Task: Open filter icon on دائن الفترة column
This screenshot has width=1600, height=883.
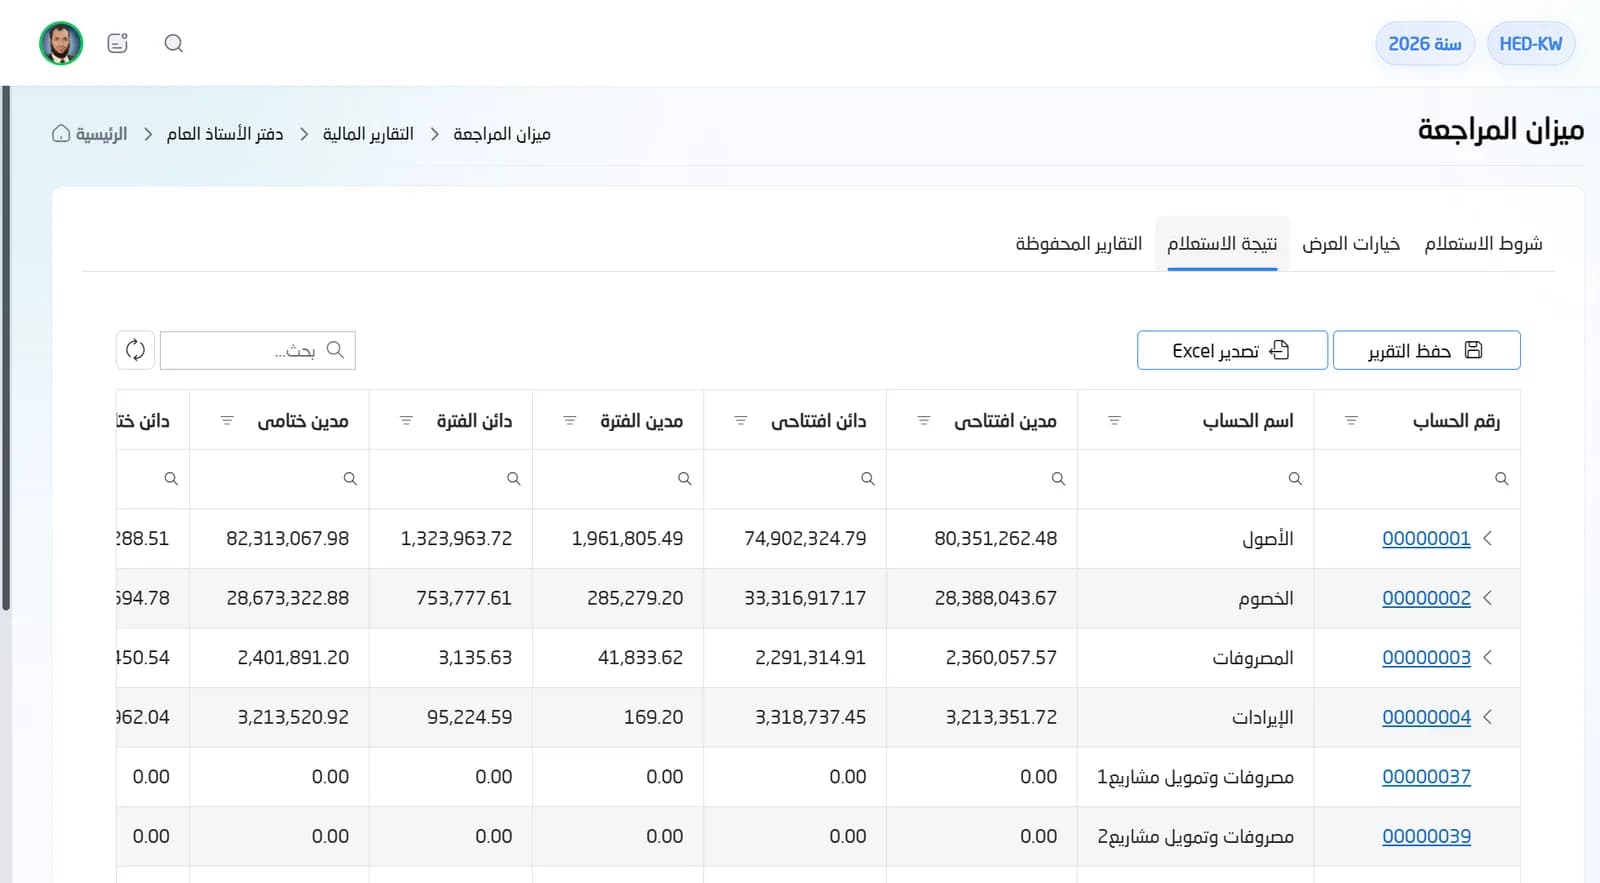Action: [x=406, y=421]
